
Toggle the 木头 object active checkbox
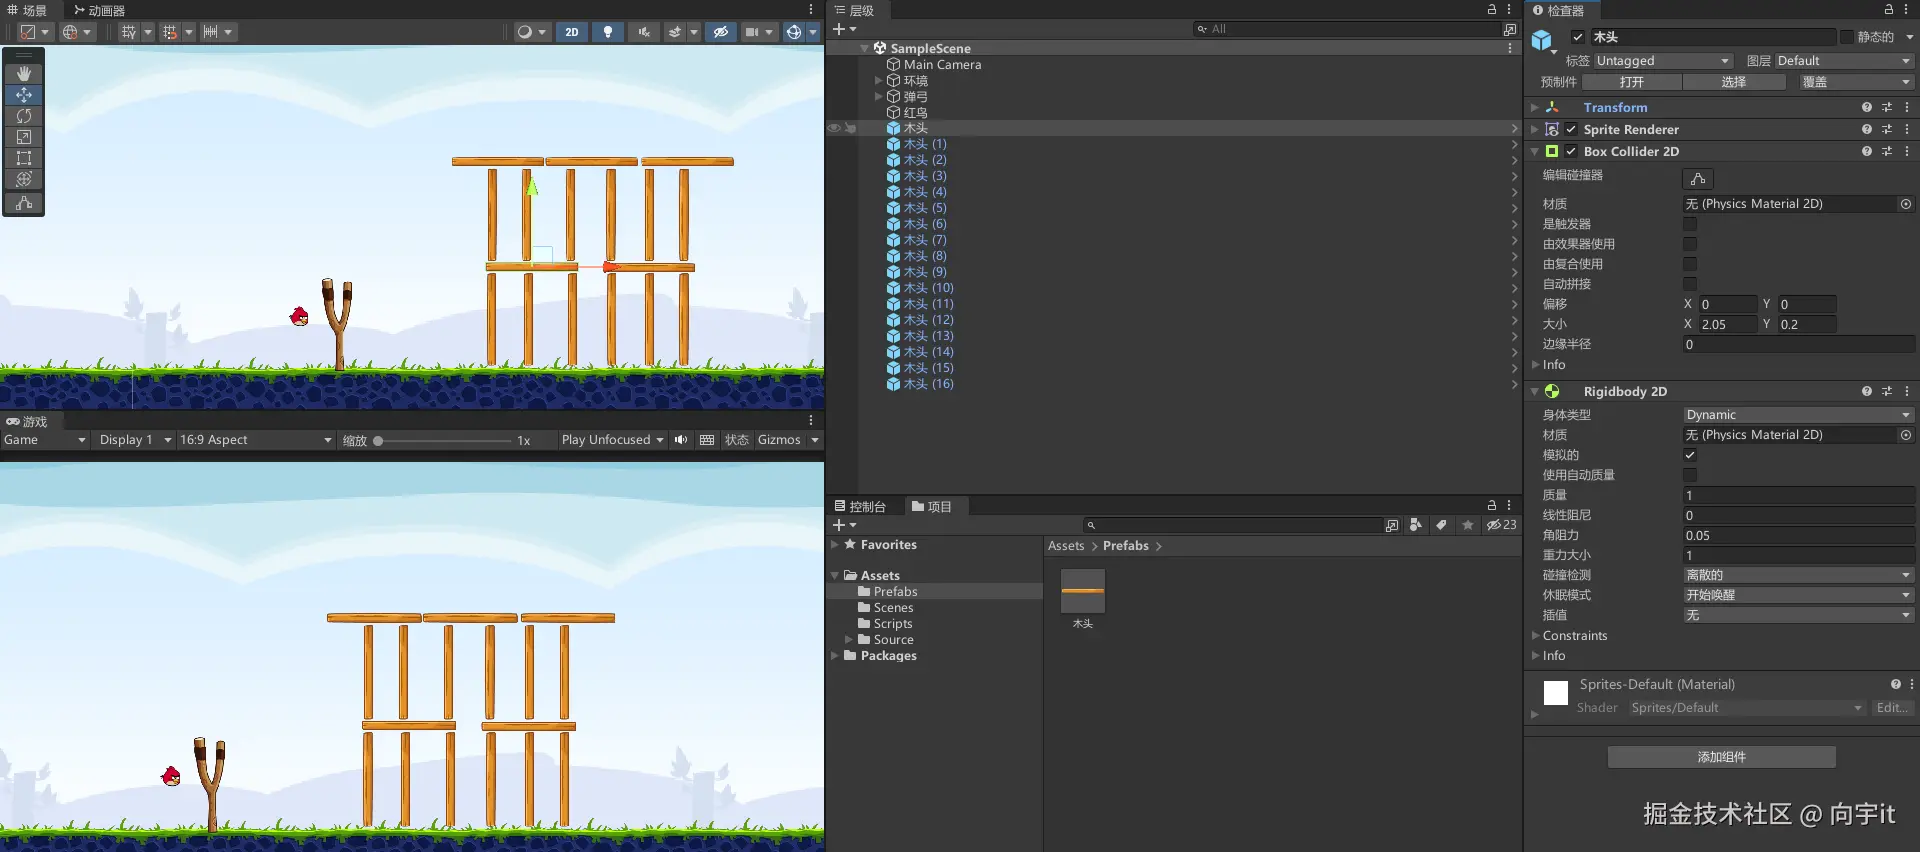click(1578, 37)
